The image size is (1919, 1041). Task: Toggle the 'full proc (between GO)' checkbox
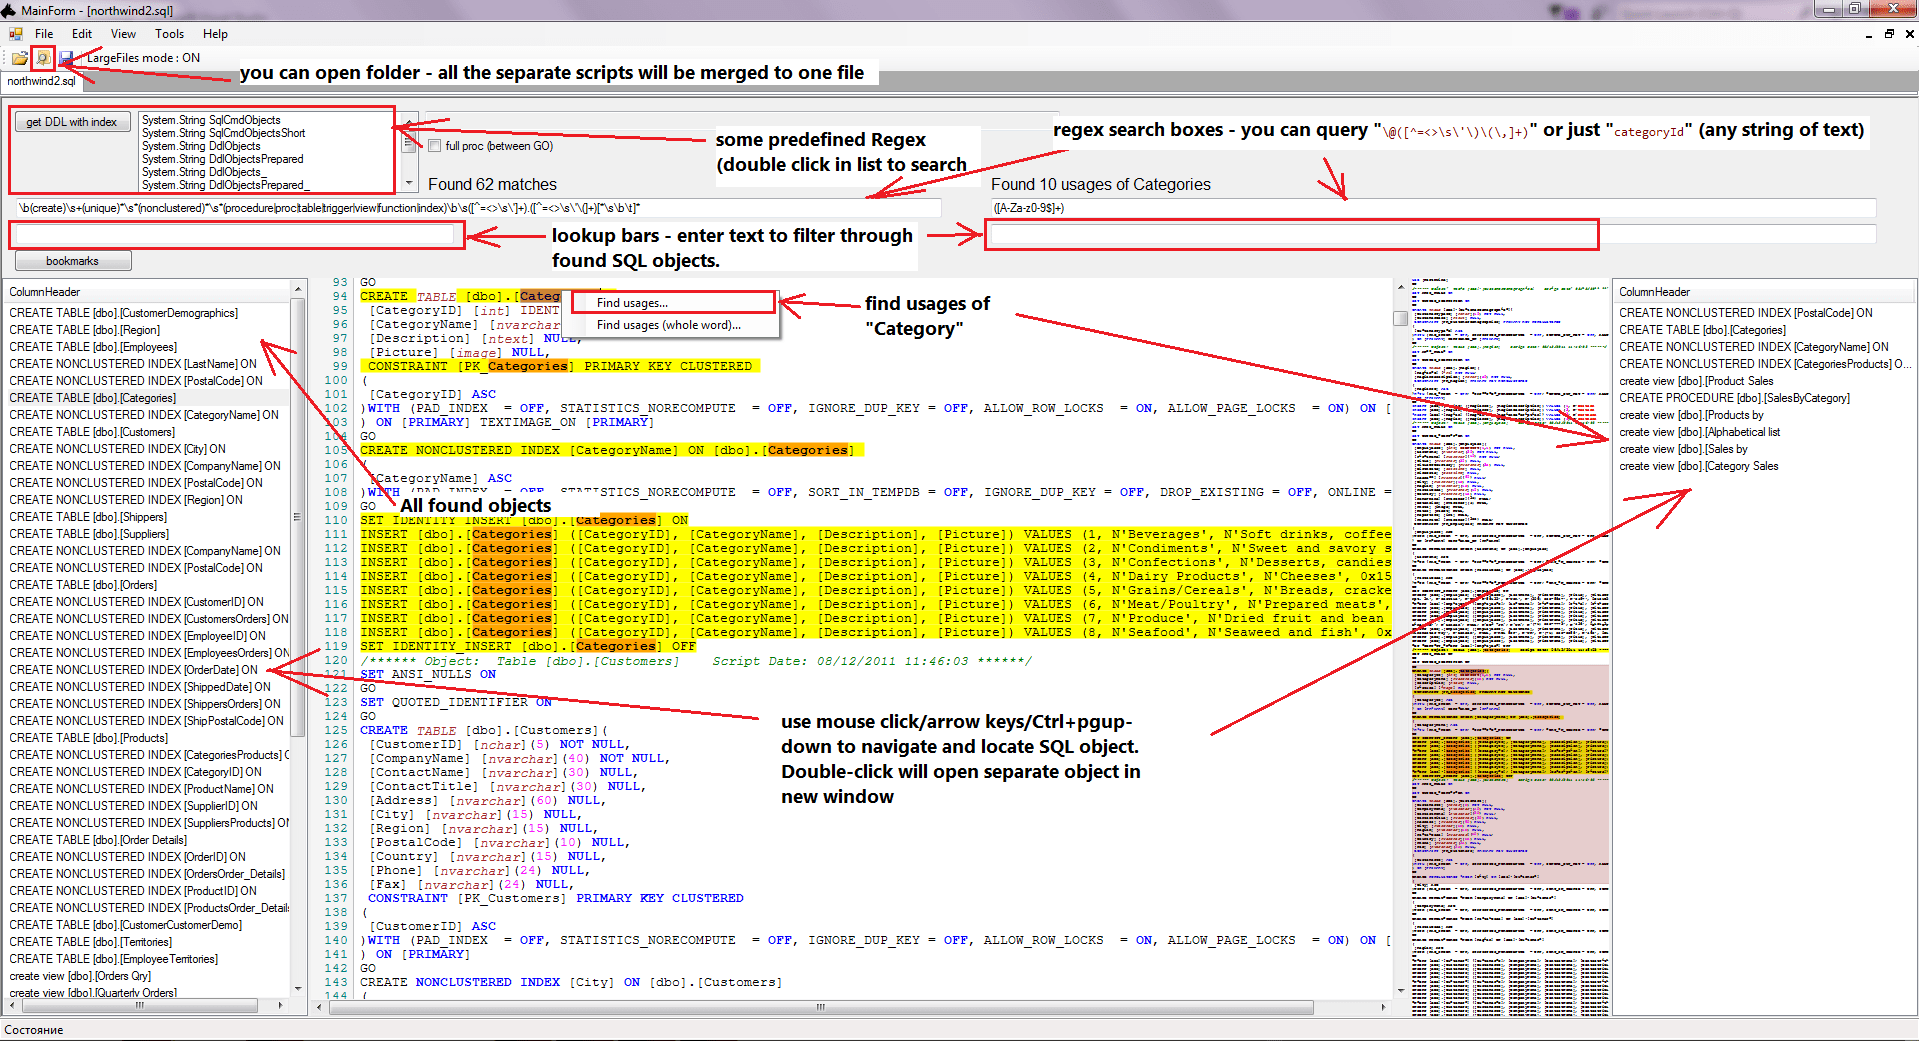[434, 145]
